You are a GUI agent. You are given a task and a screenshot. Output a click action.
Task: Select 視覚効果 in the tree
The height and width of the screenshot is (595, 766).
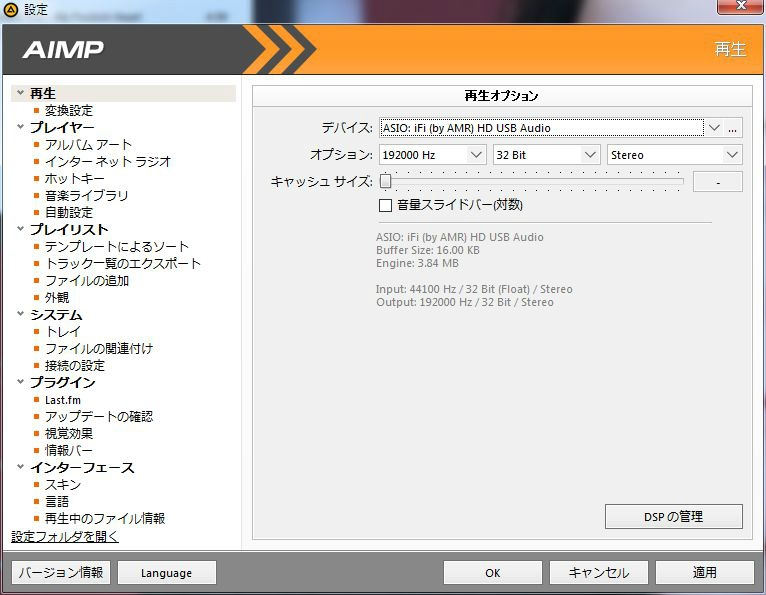[69, 433]
